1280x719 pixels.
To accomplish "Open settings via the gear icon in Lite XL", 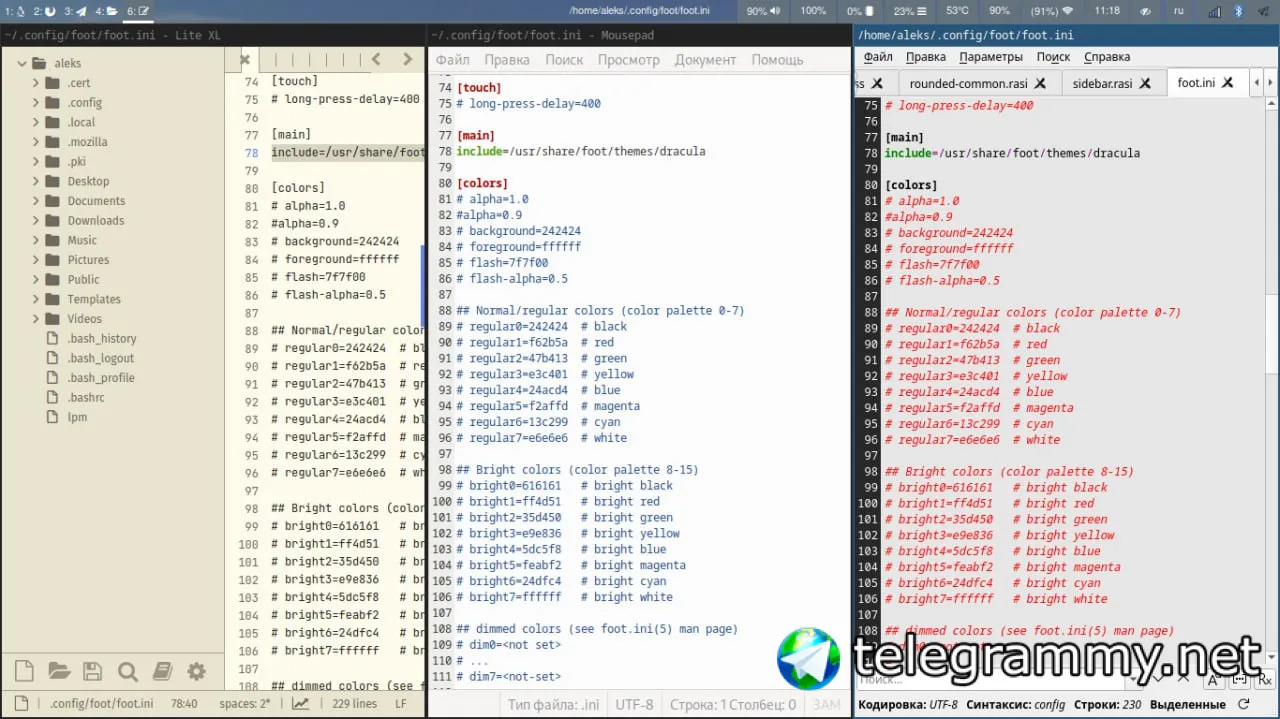I will tap(196, 671).
